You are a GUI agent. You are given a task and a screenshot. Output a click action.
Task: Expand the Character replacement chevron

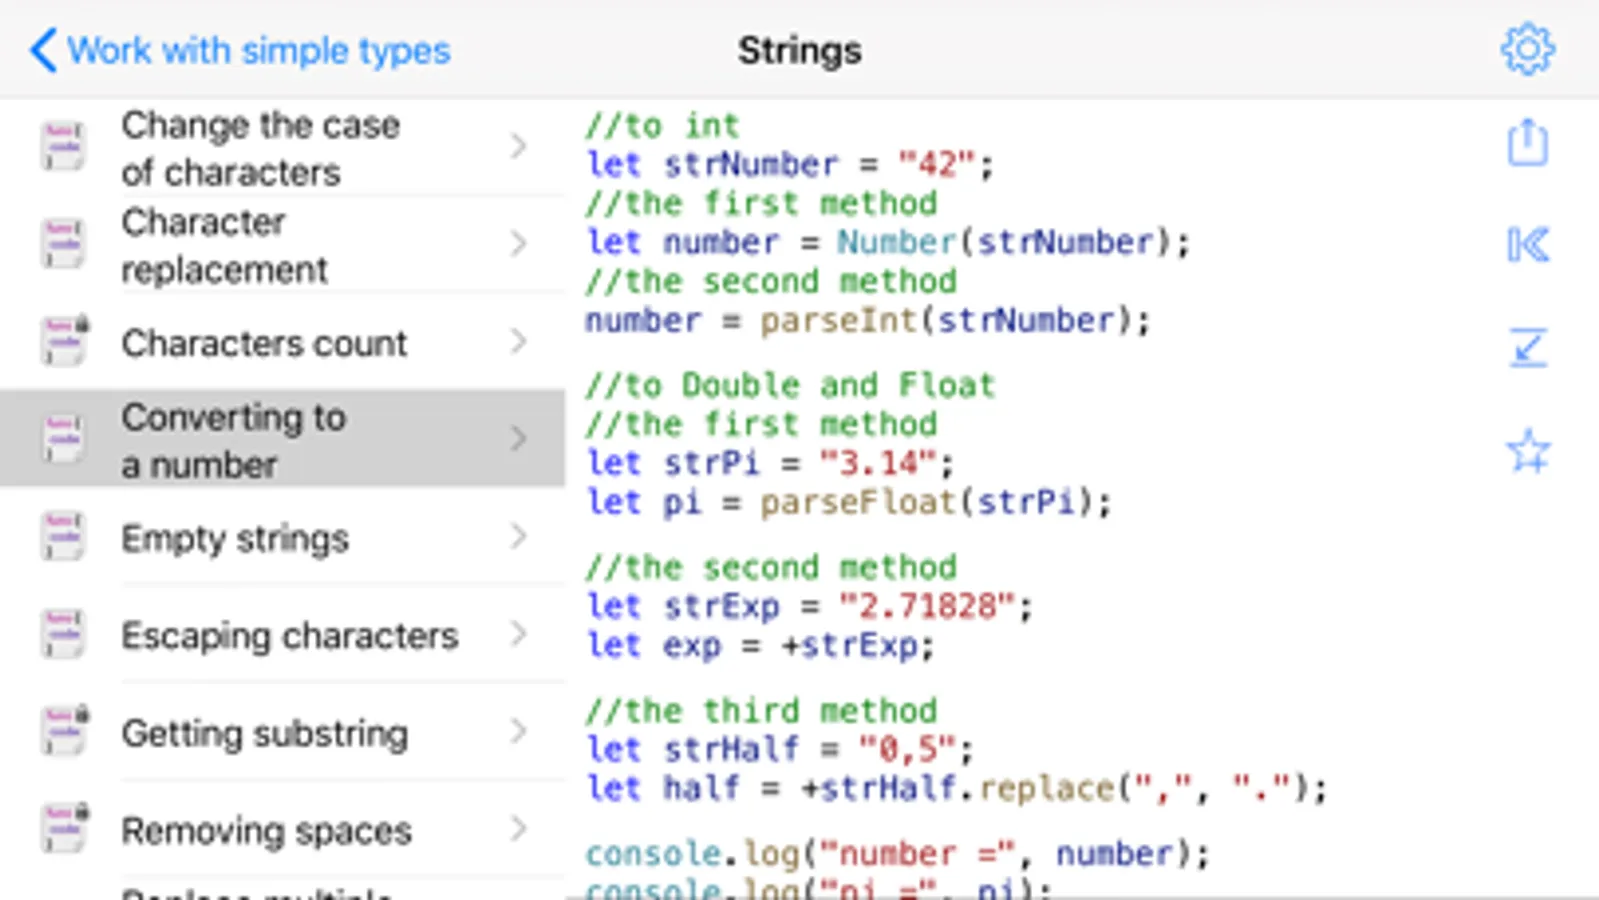coord(518,244)
